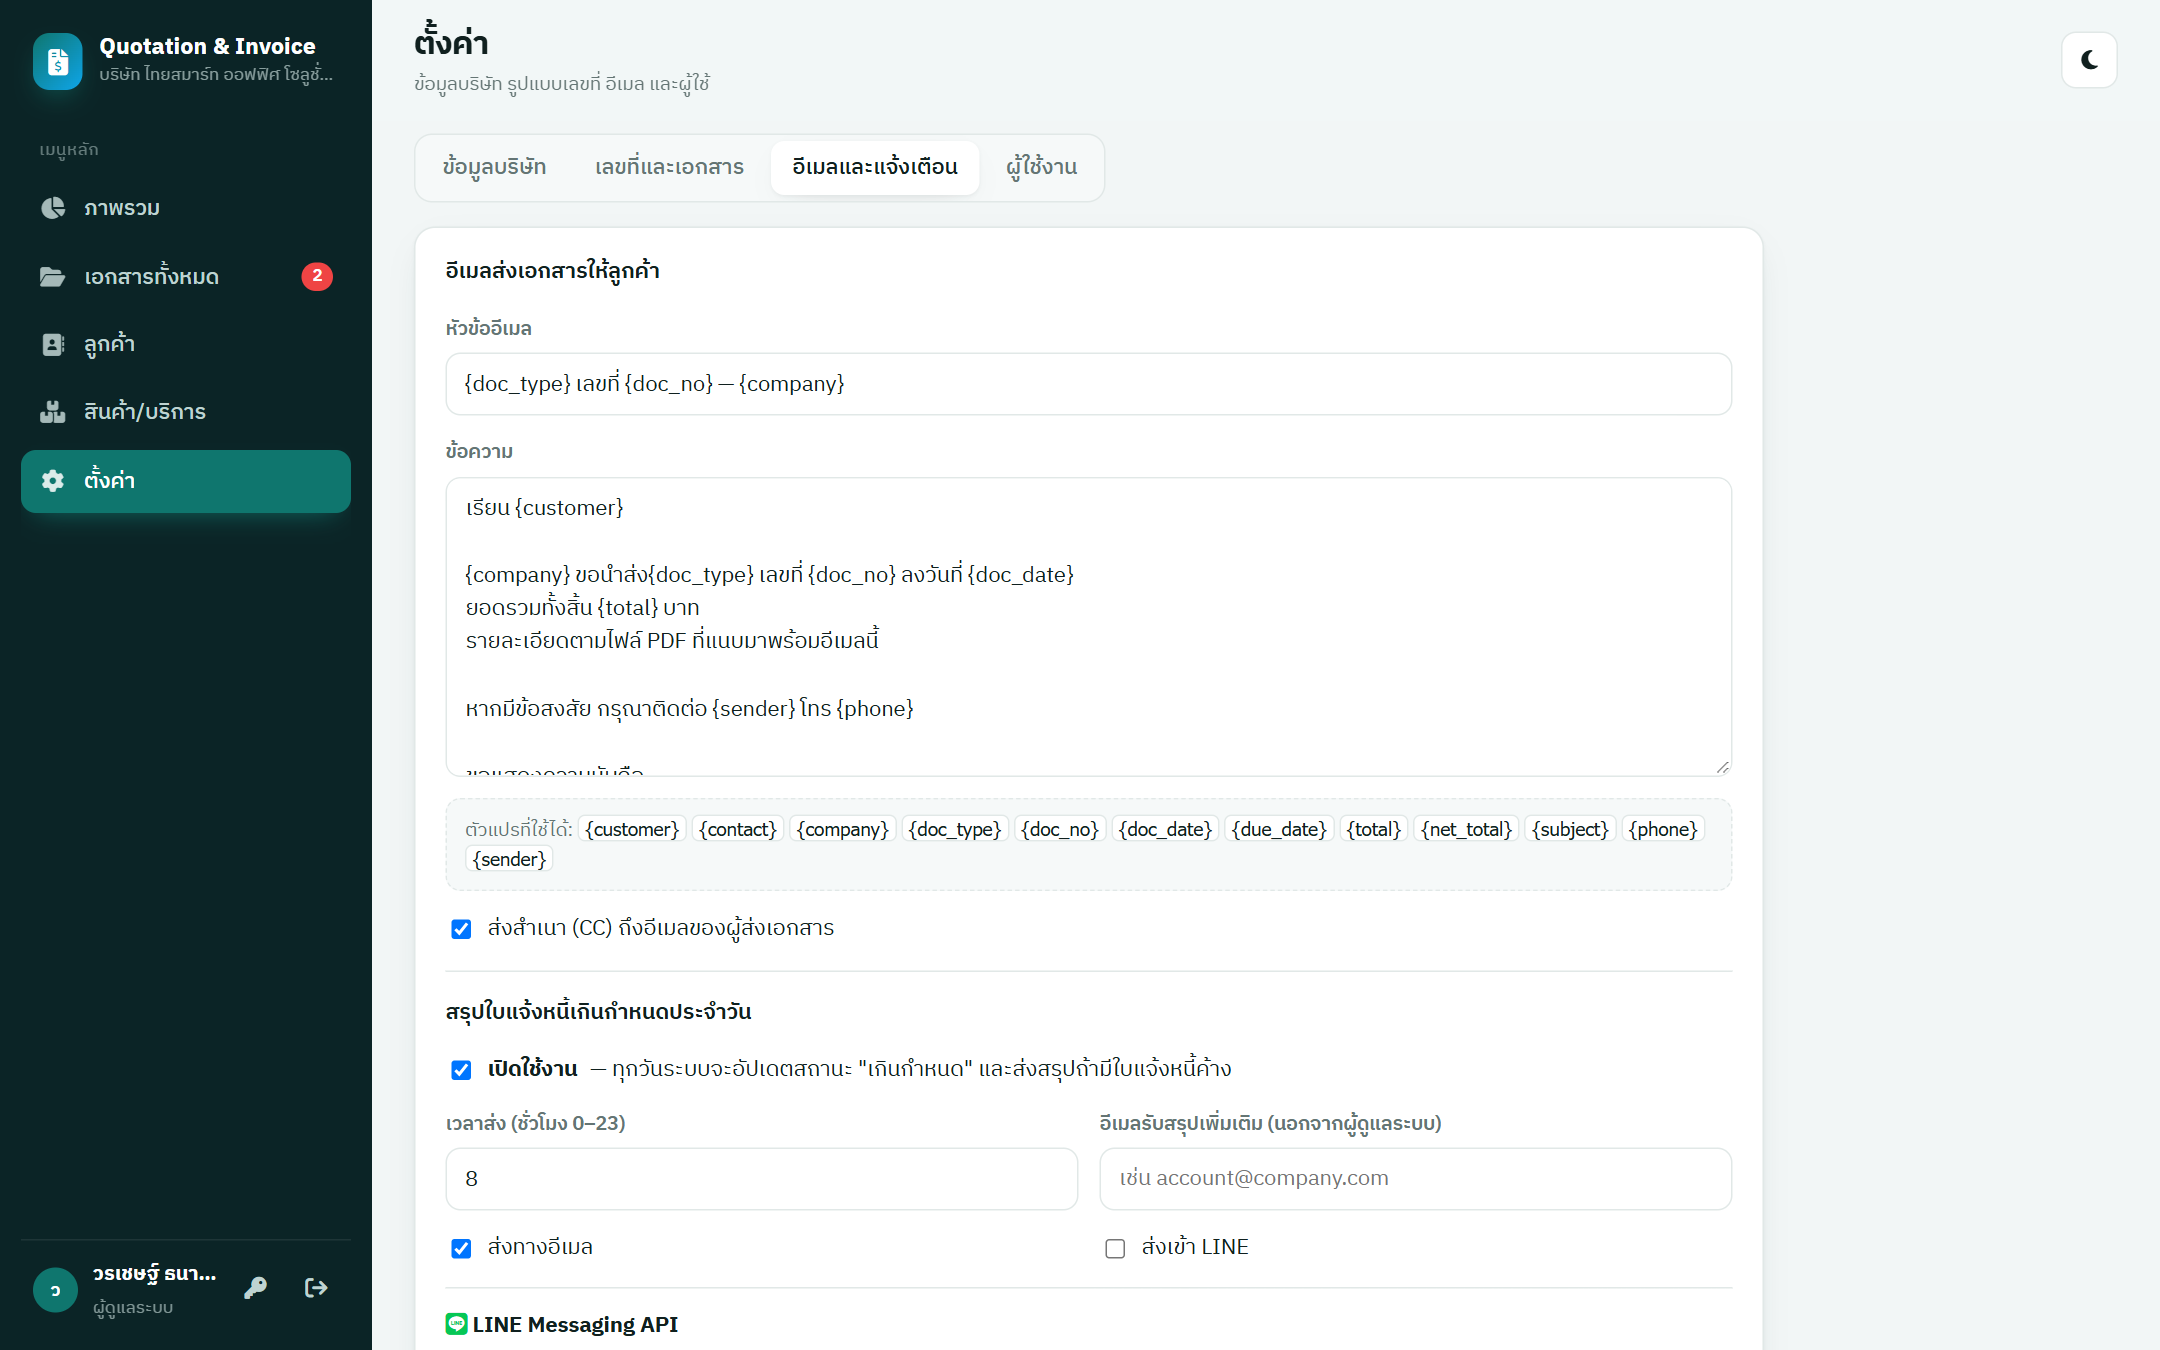Click the red badge showing 2 documents

(x=317, y=276)
